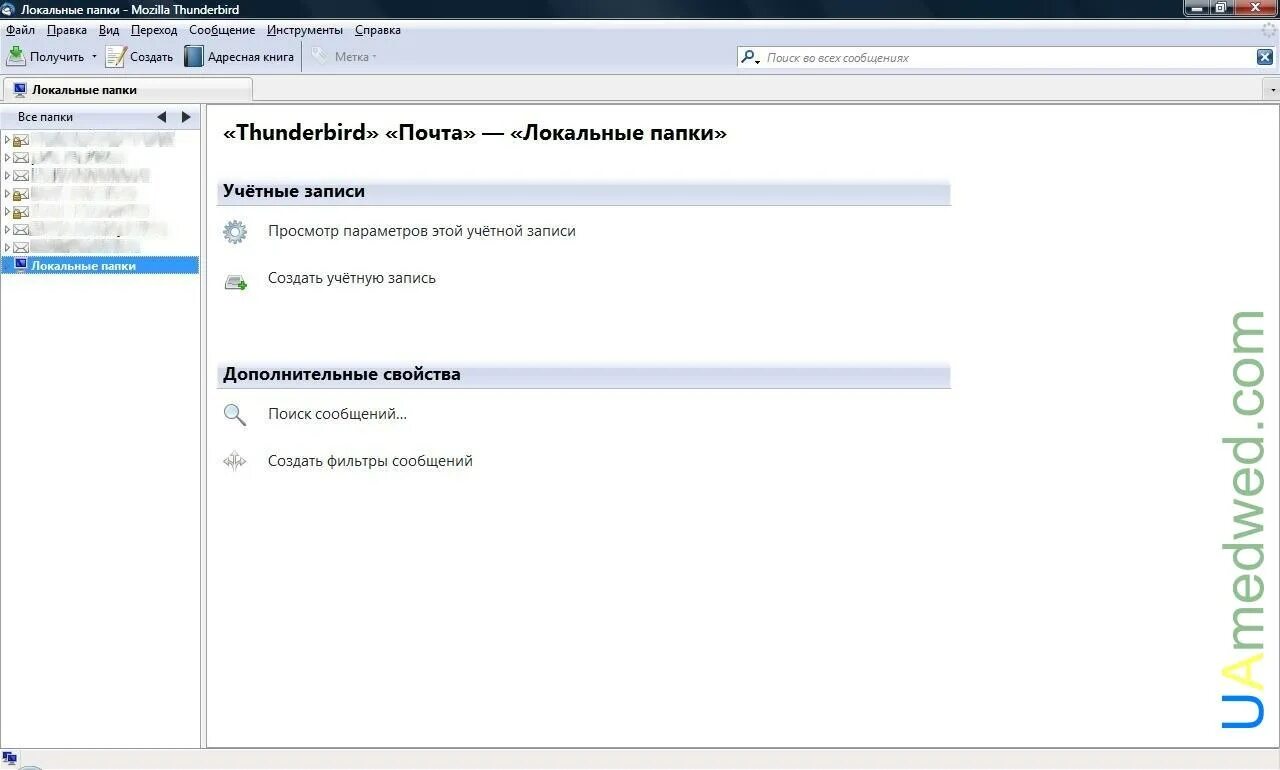Open the Файл menu
The image size is (1280, 770).
[x=20, y=30]
